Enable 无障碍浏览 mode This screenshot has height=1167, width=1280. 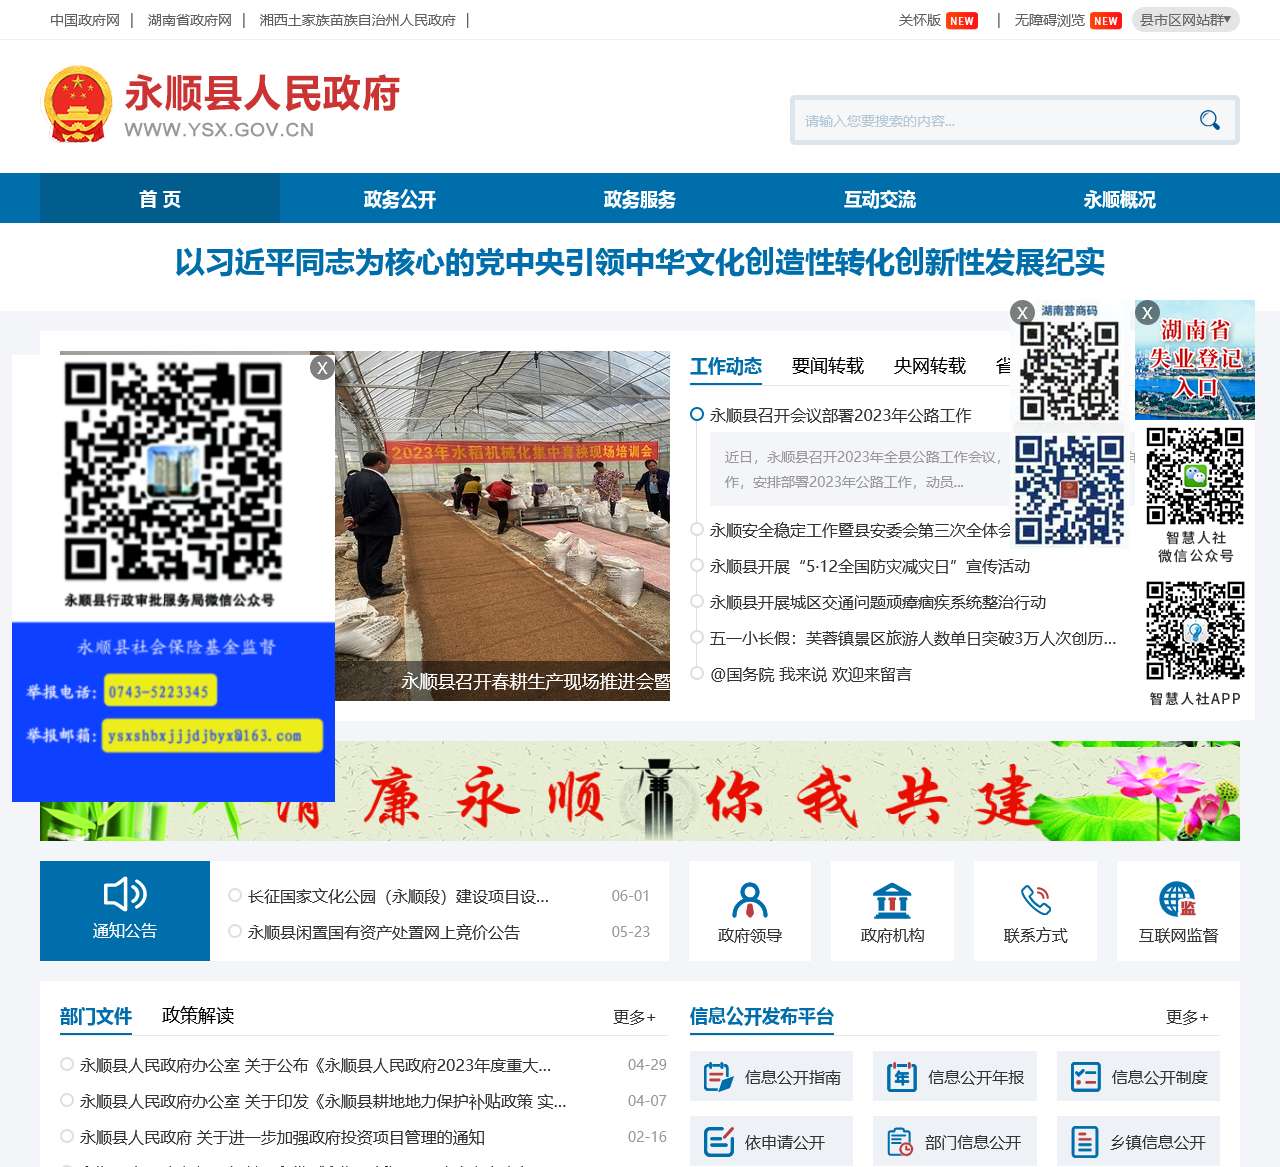point(1050,20)
